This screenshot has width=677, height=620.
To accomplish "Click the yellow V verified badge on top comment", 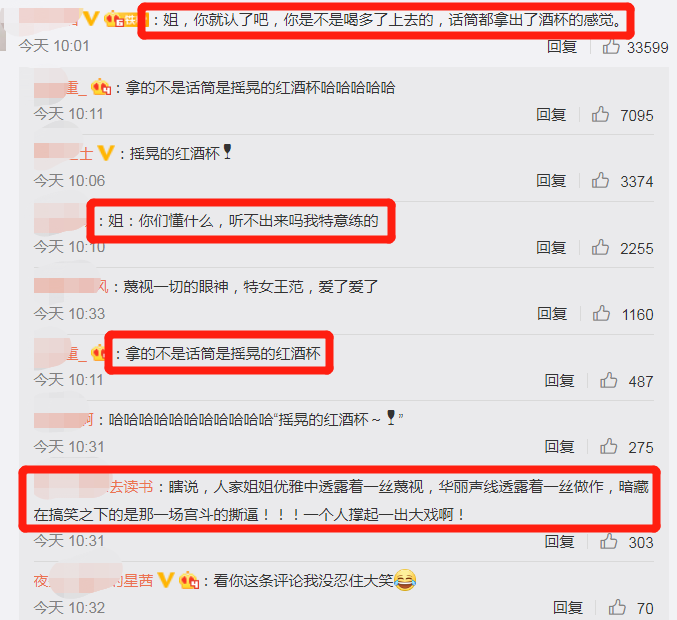I will coord(91,19).
